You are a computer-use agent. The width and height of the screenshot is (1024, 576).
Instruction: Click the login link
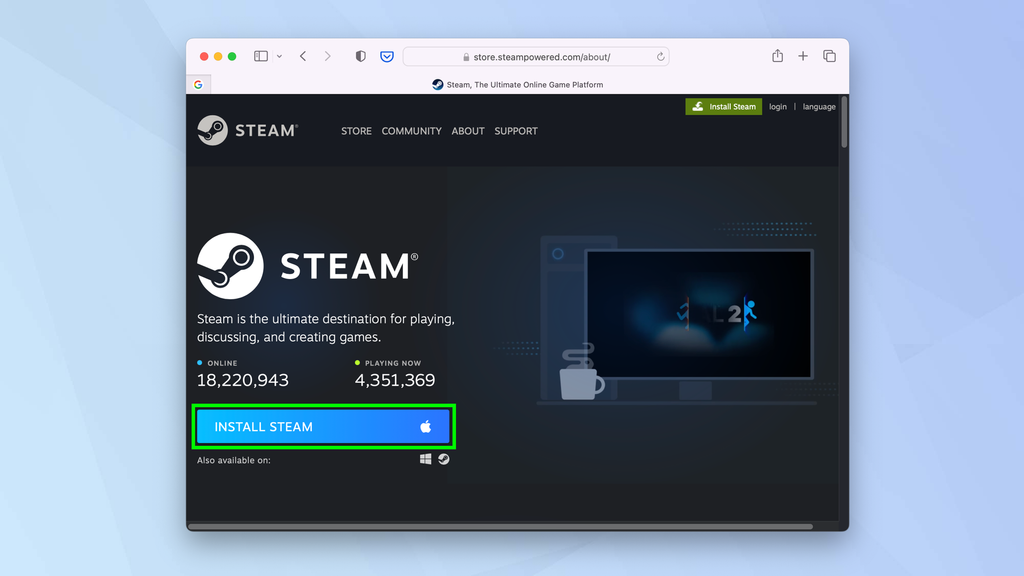pyautogui.click(x=778, y=106)
